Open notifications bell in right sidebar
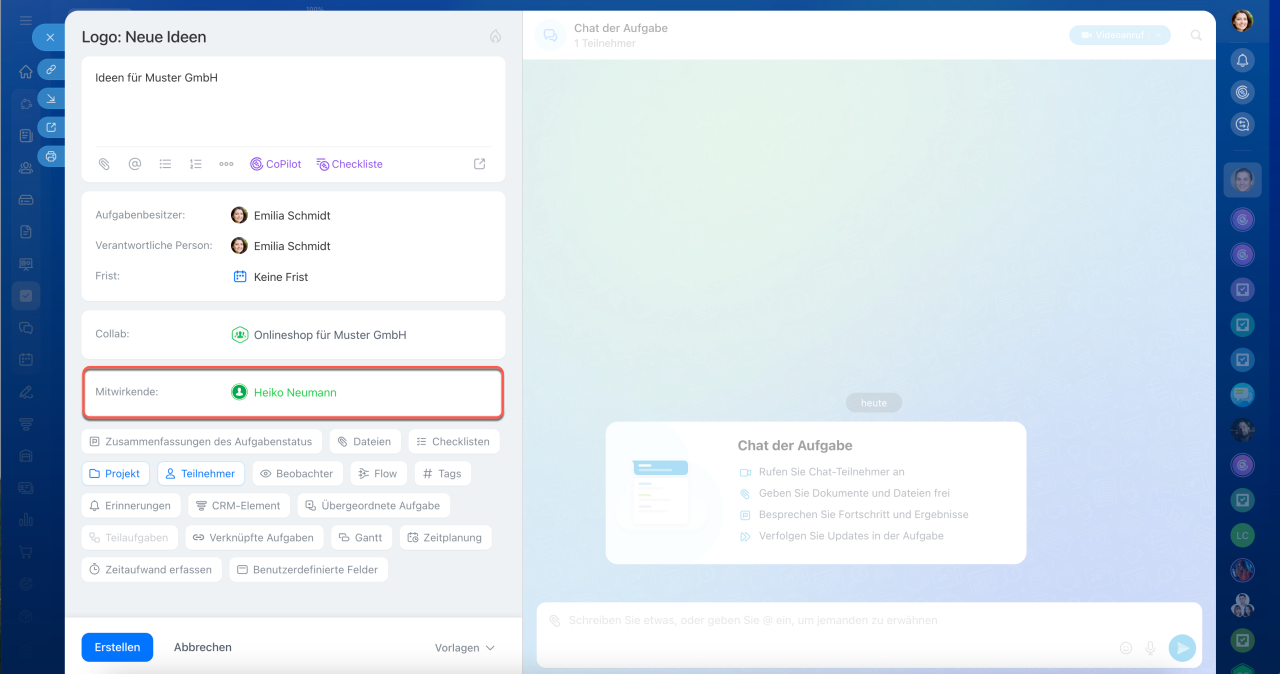The width and height of the screenshot is (1280, 674). click(1242, 60)
